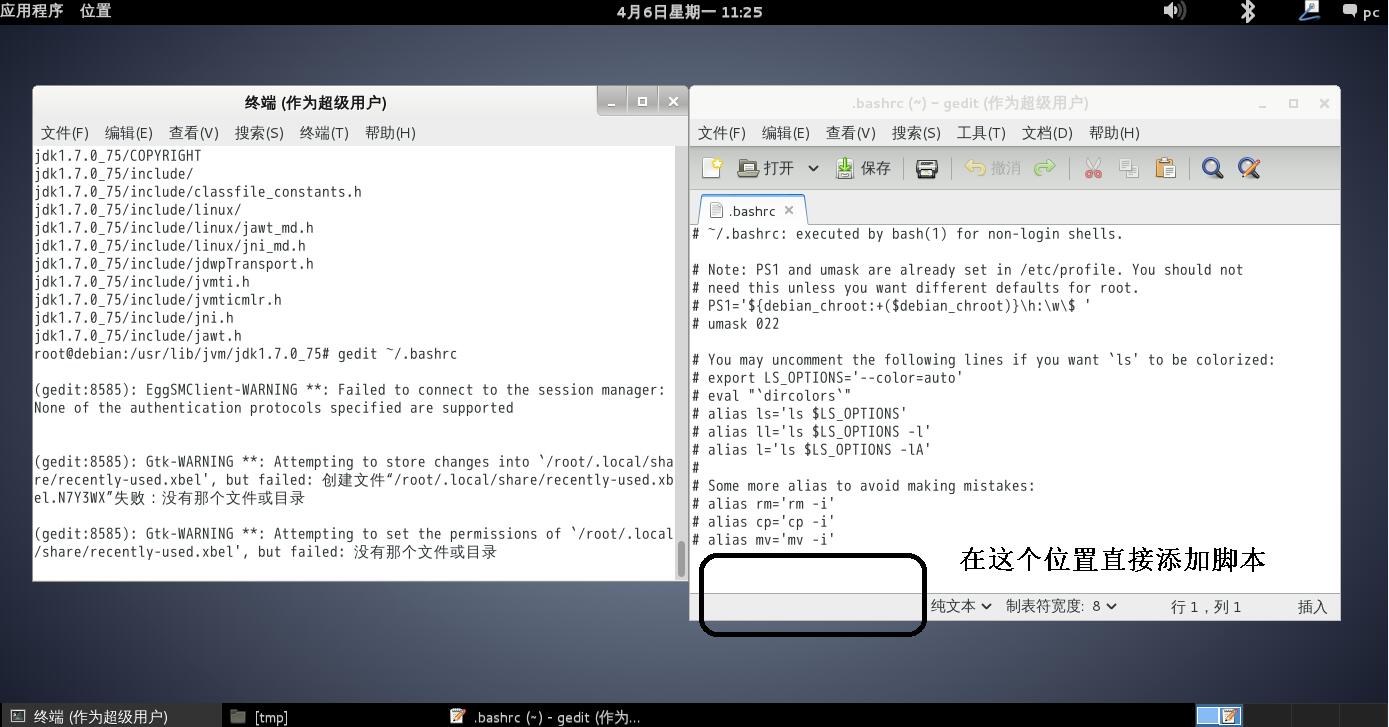
Task: Select the .bashrc document tab
Action: point(751,211)
